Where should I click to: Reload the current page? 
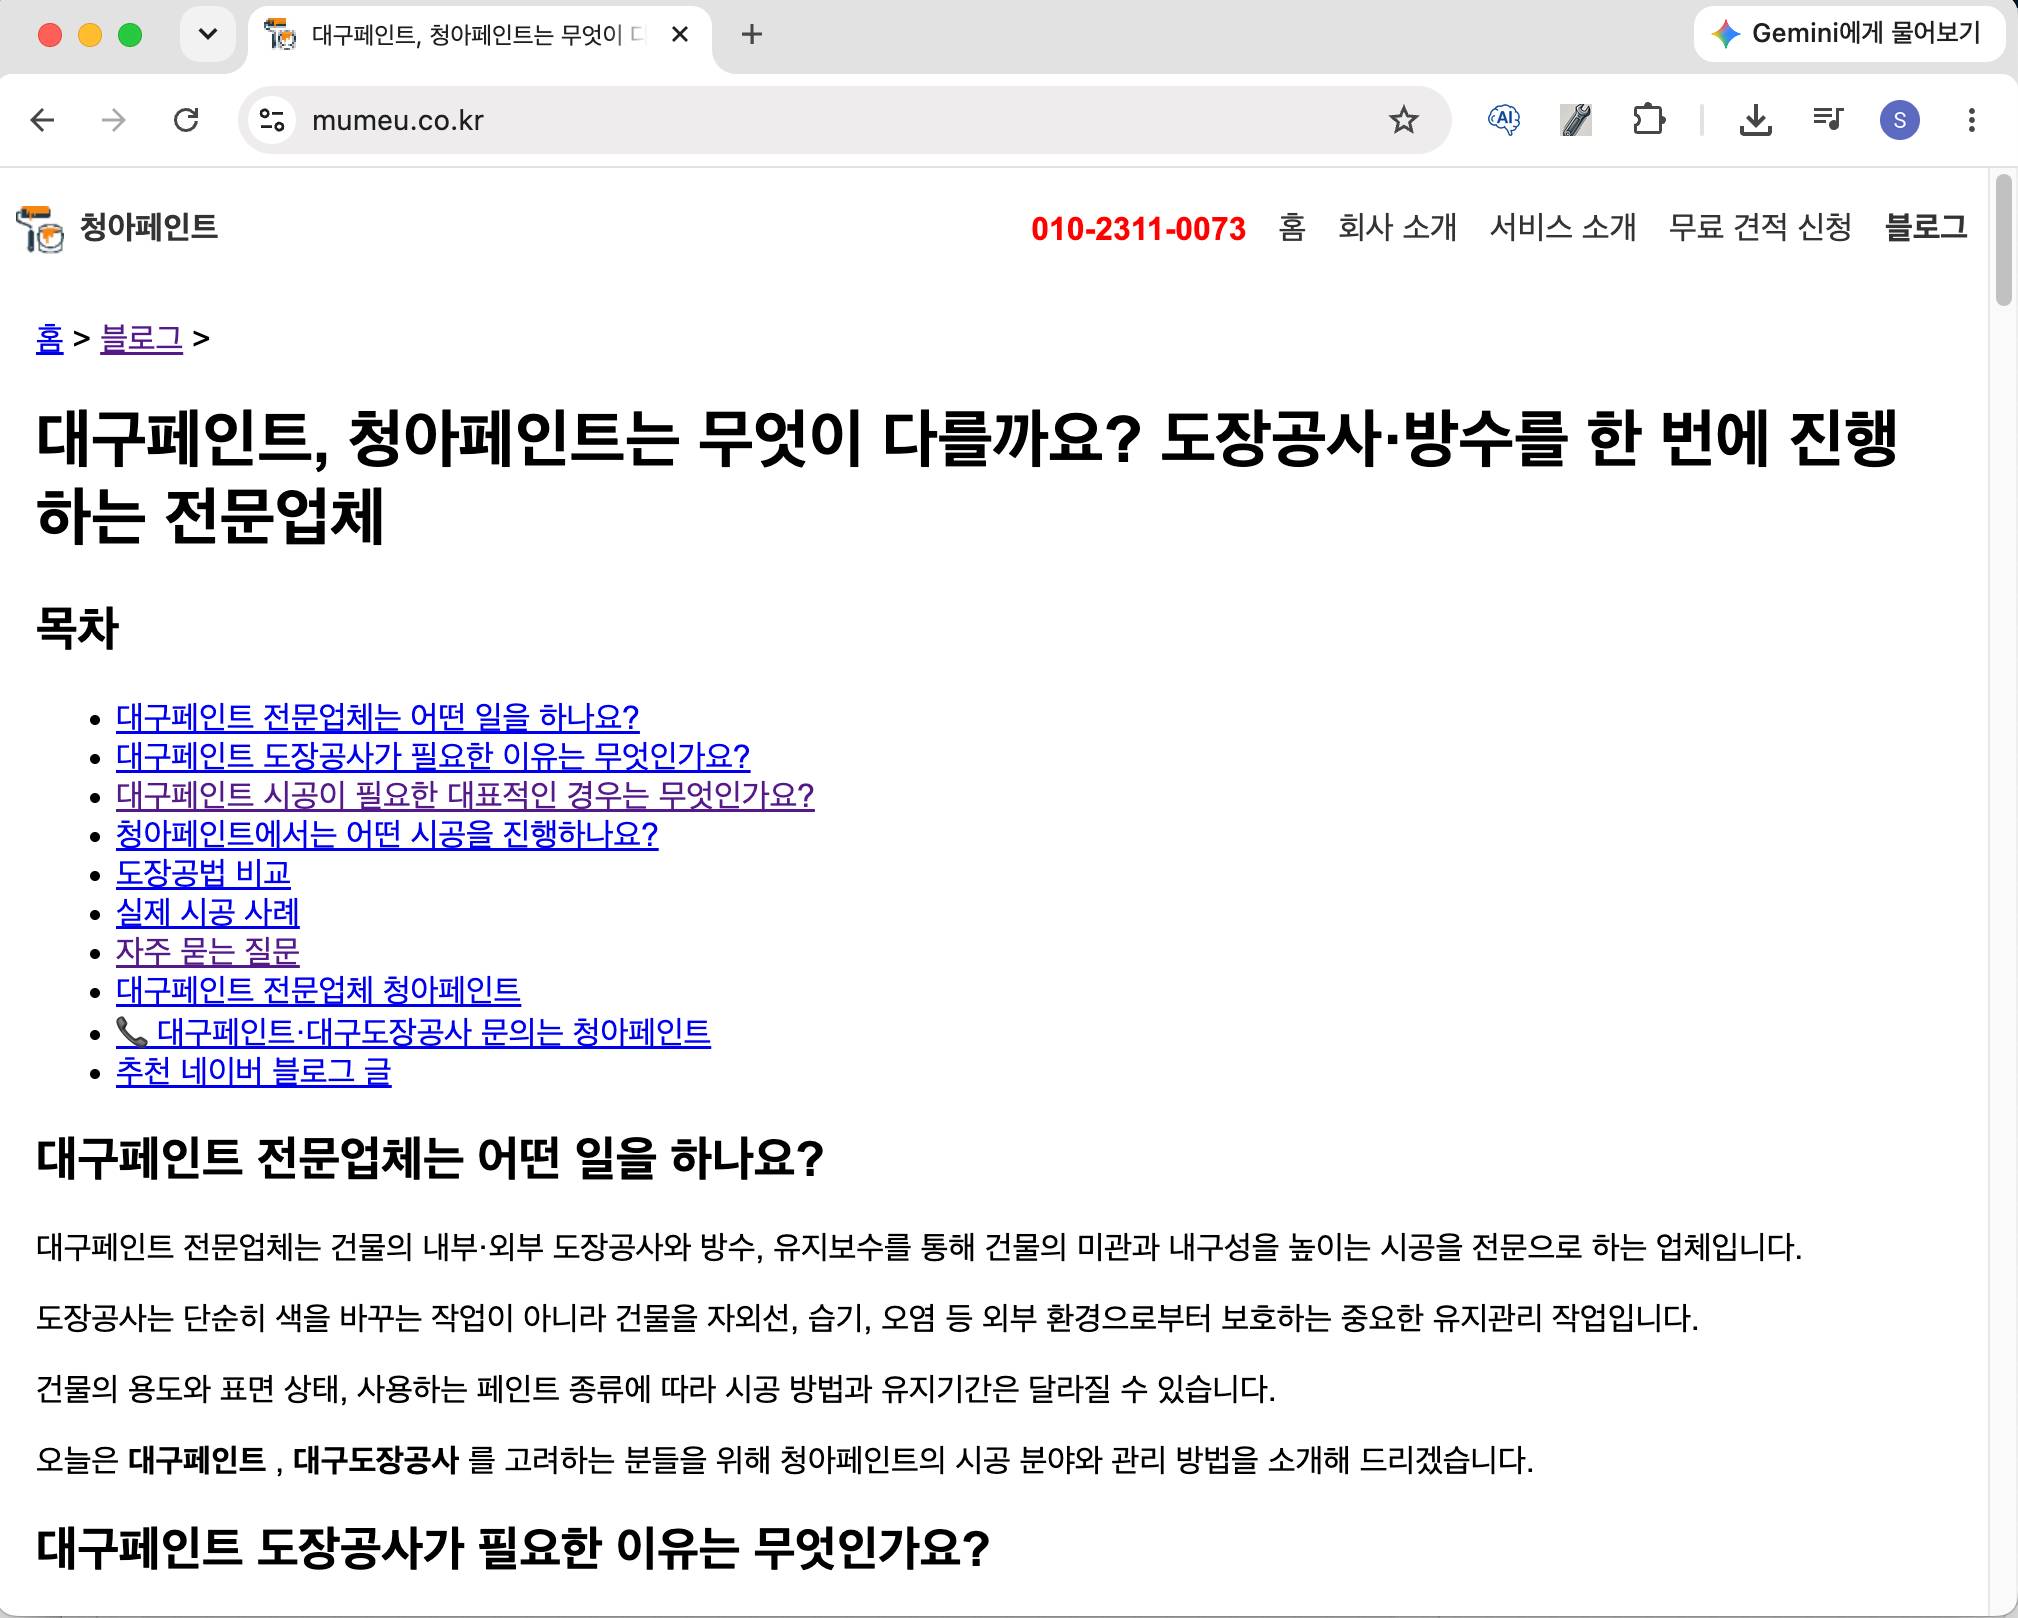[x=186, y=121]
